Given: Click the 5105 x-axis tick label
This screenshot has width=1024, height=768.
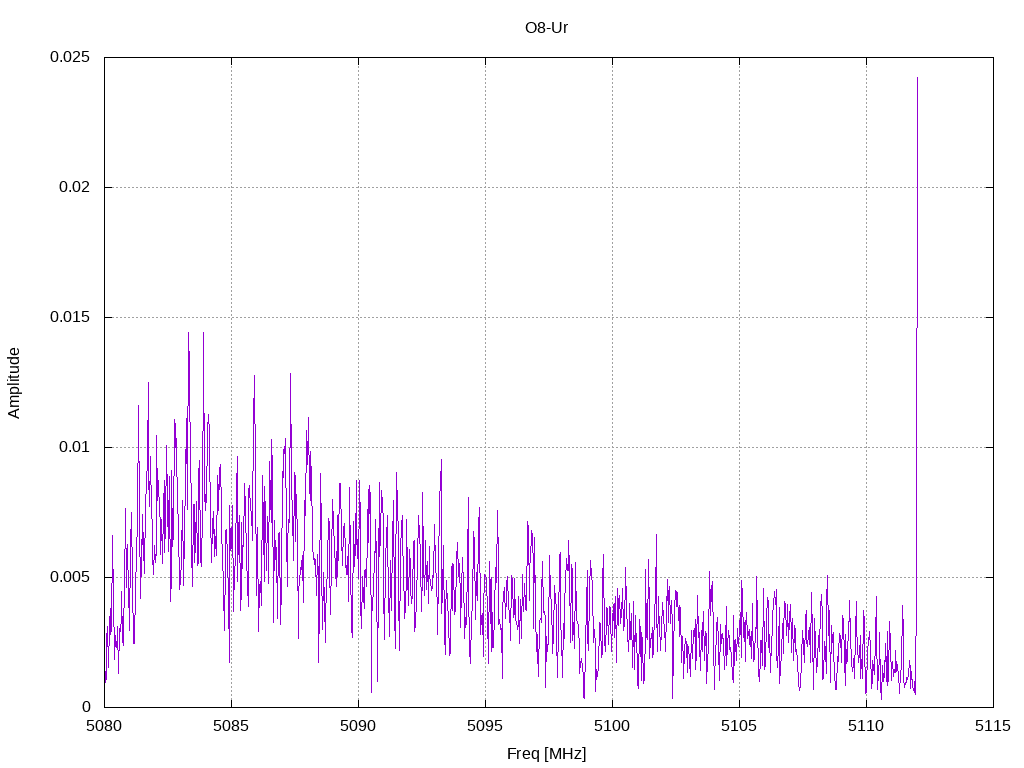Looking at the screenshot, I should (739, 726).
